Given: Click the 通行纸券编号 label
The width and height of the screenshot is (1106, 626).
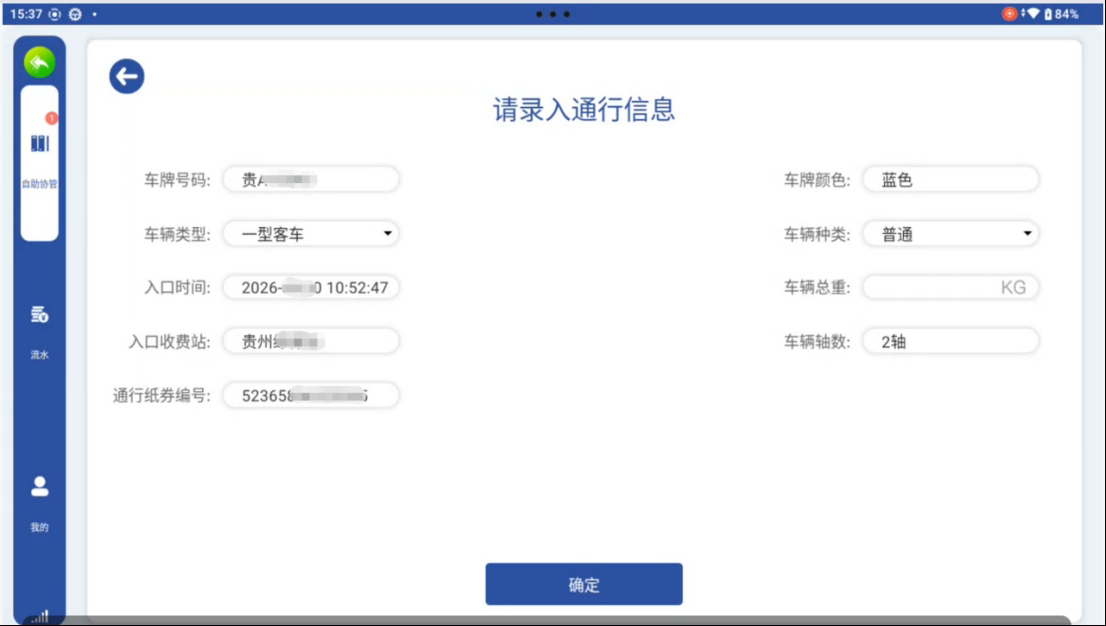Looking at the screenshot, I should [162, 396].
